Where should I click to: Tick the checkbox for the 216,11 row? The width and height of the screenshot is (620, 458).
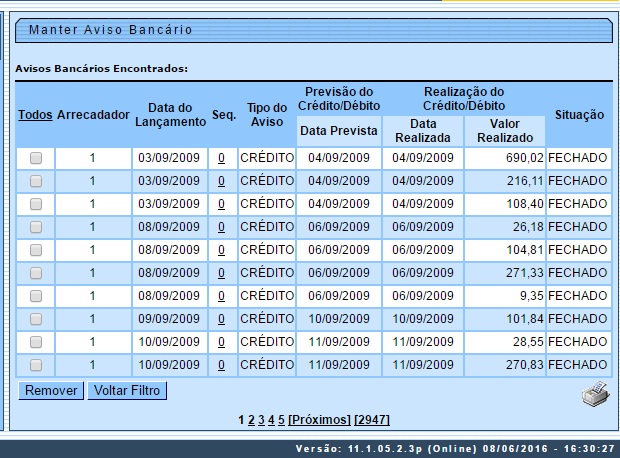click(36, 181)
